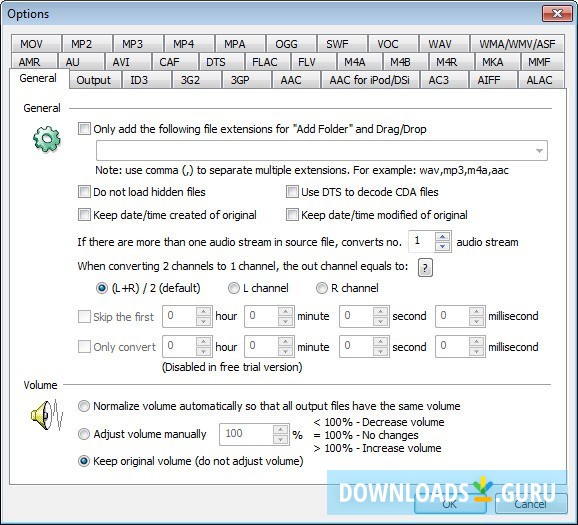Close the Options dialog
Viewport: 578px width, 525px height.
point(558,14)
